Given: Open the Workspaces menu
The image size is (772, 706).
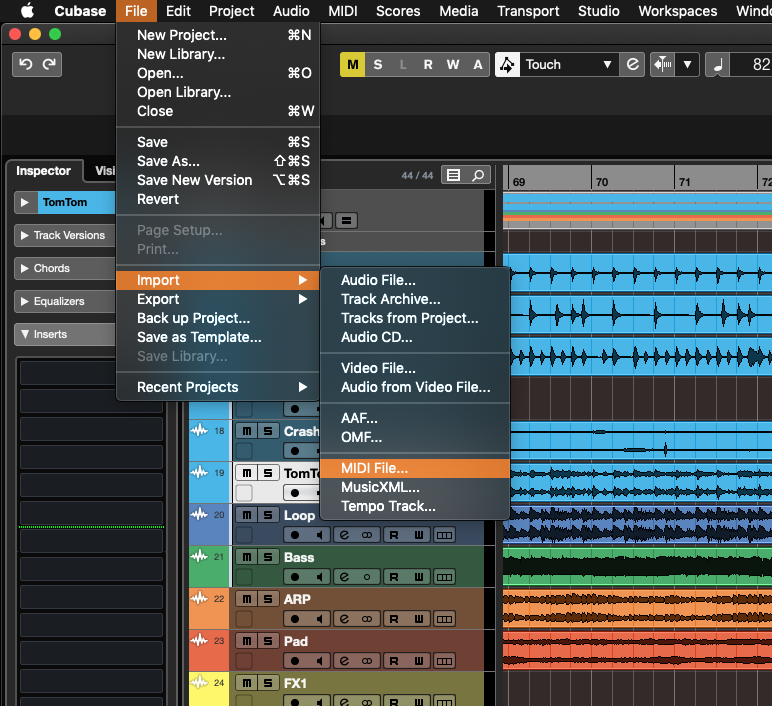Looking at the screenshot, I should tap(677, 11).
